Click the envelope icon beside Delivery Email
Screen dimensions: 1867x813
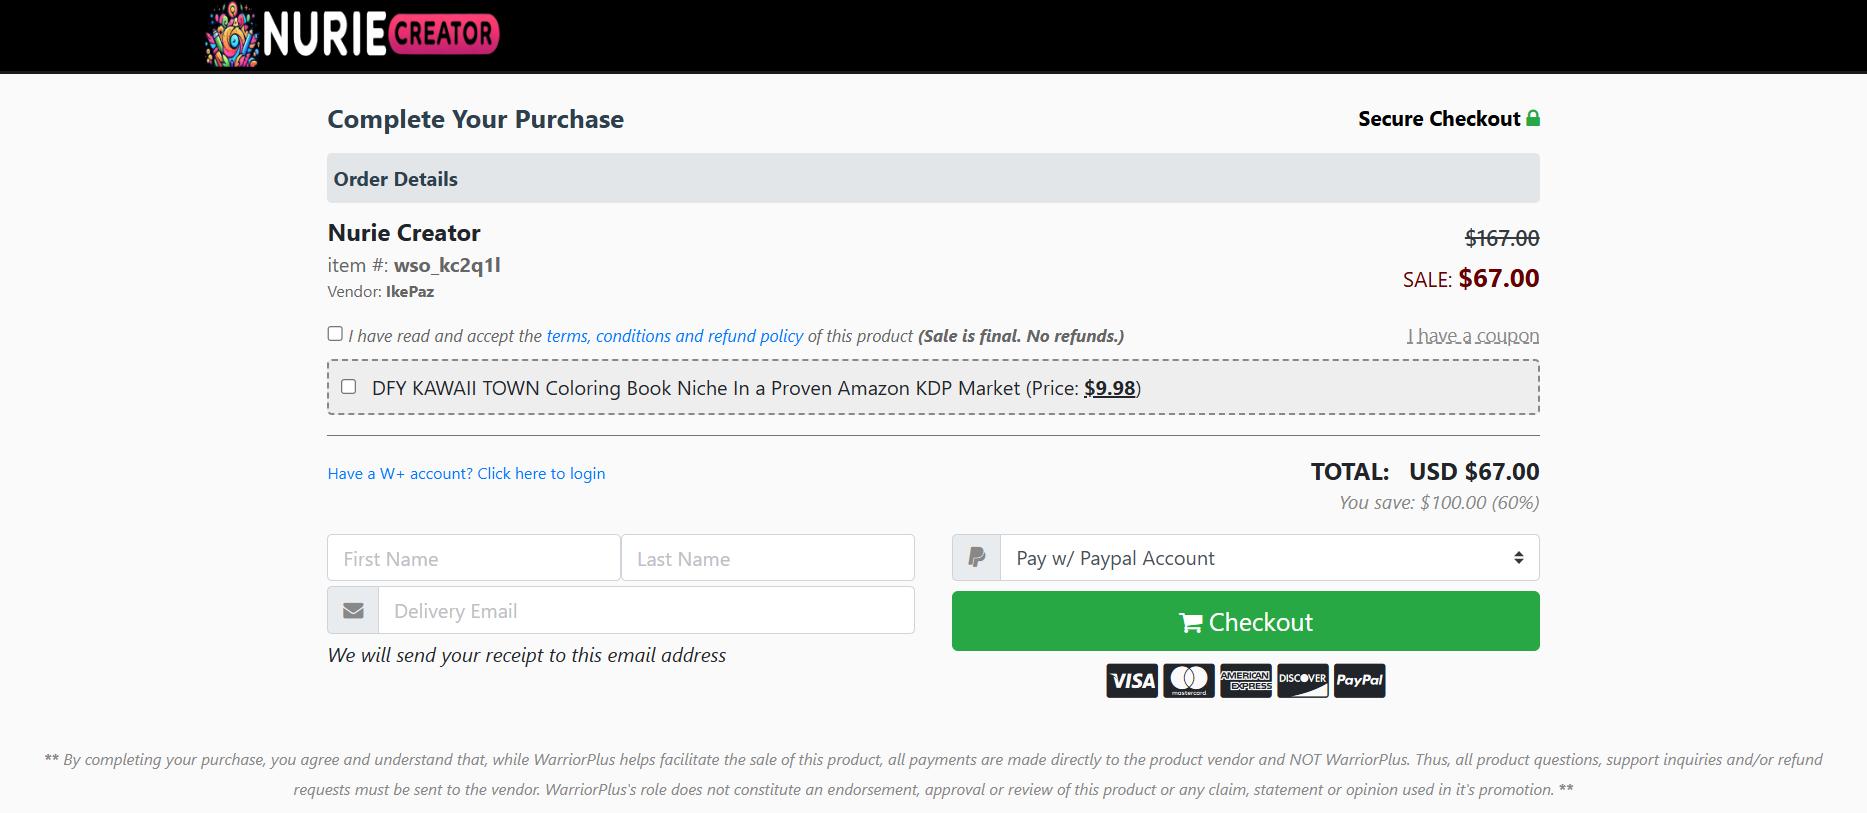pos(353,610)
